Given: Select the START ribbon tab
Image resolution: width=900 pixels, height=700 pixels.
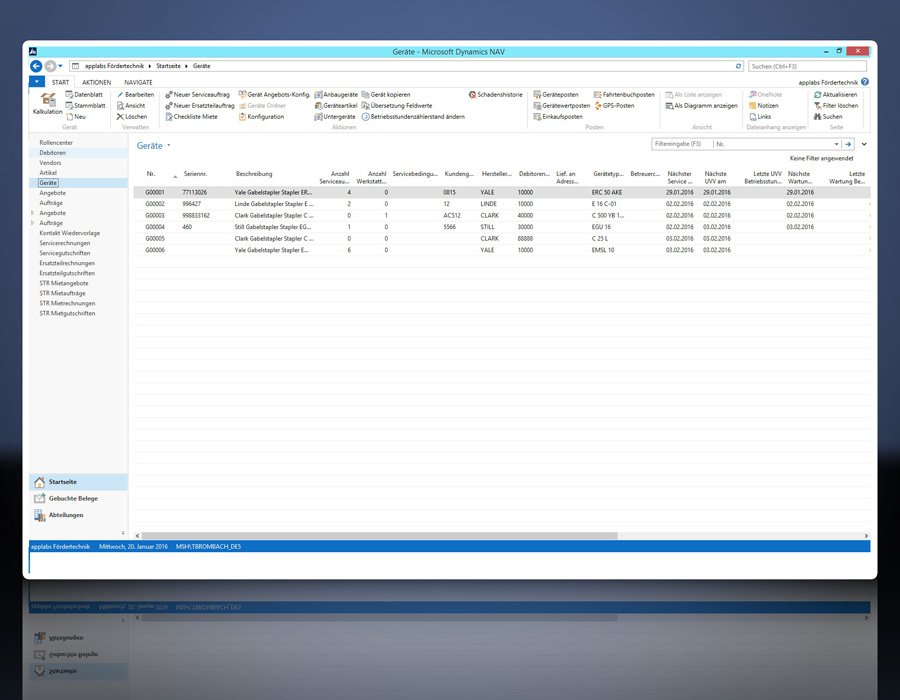Looking at the screenshot, I should pos(60,83).
